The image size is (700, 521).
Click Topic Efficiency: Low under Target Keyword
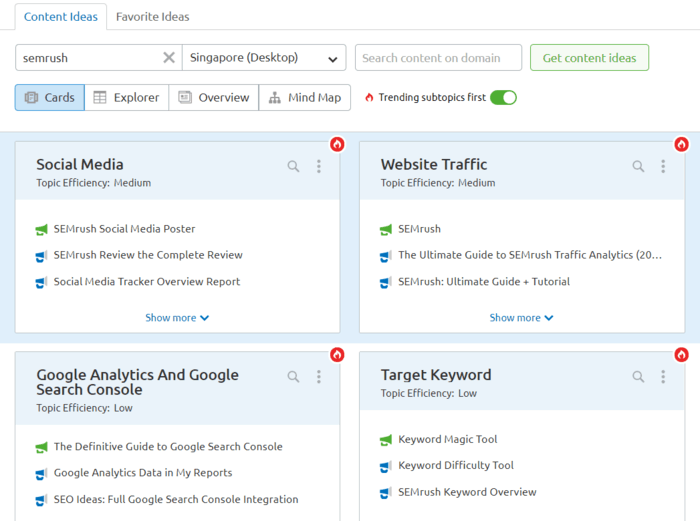[x=429, y=393]
